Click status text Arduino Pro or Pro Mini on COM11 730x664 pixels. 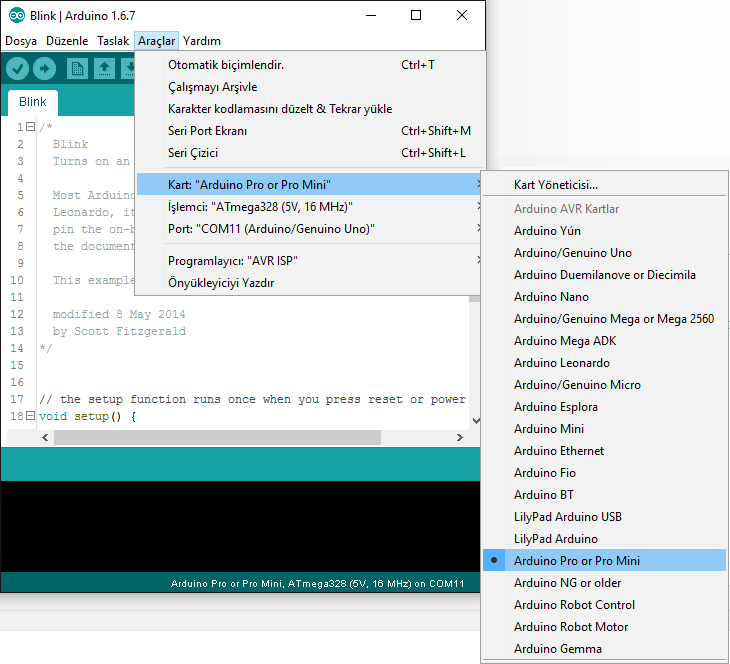(x=318, y=583)
